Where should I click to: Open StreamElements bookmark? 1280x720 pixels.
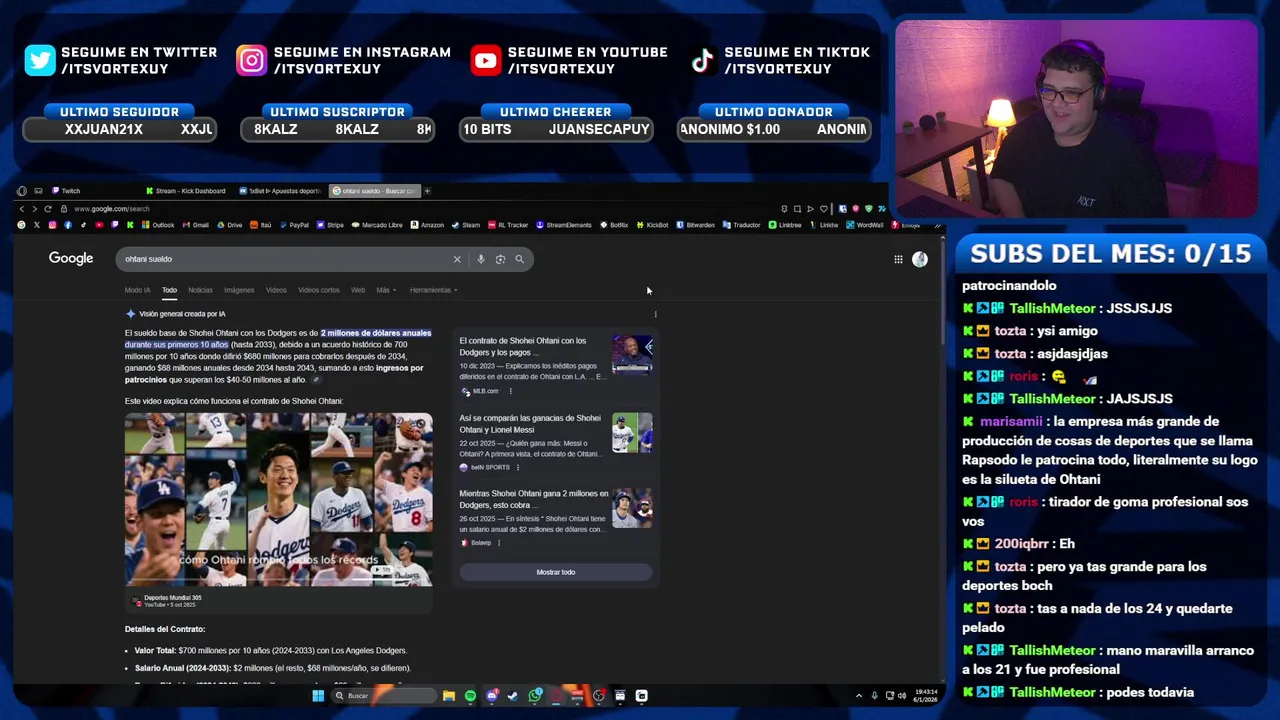coord(563,225)
